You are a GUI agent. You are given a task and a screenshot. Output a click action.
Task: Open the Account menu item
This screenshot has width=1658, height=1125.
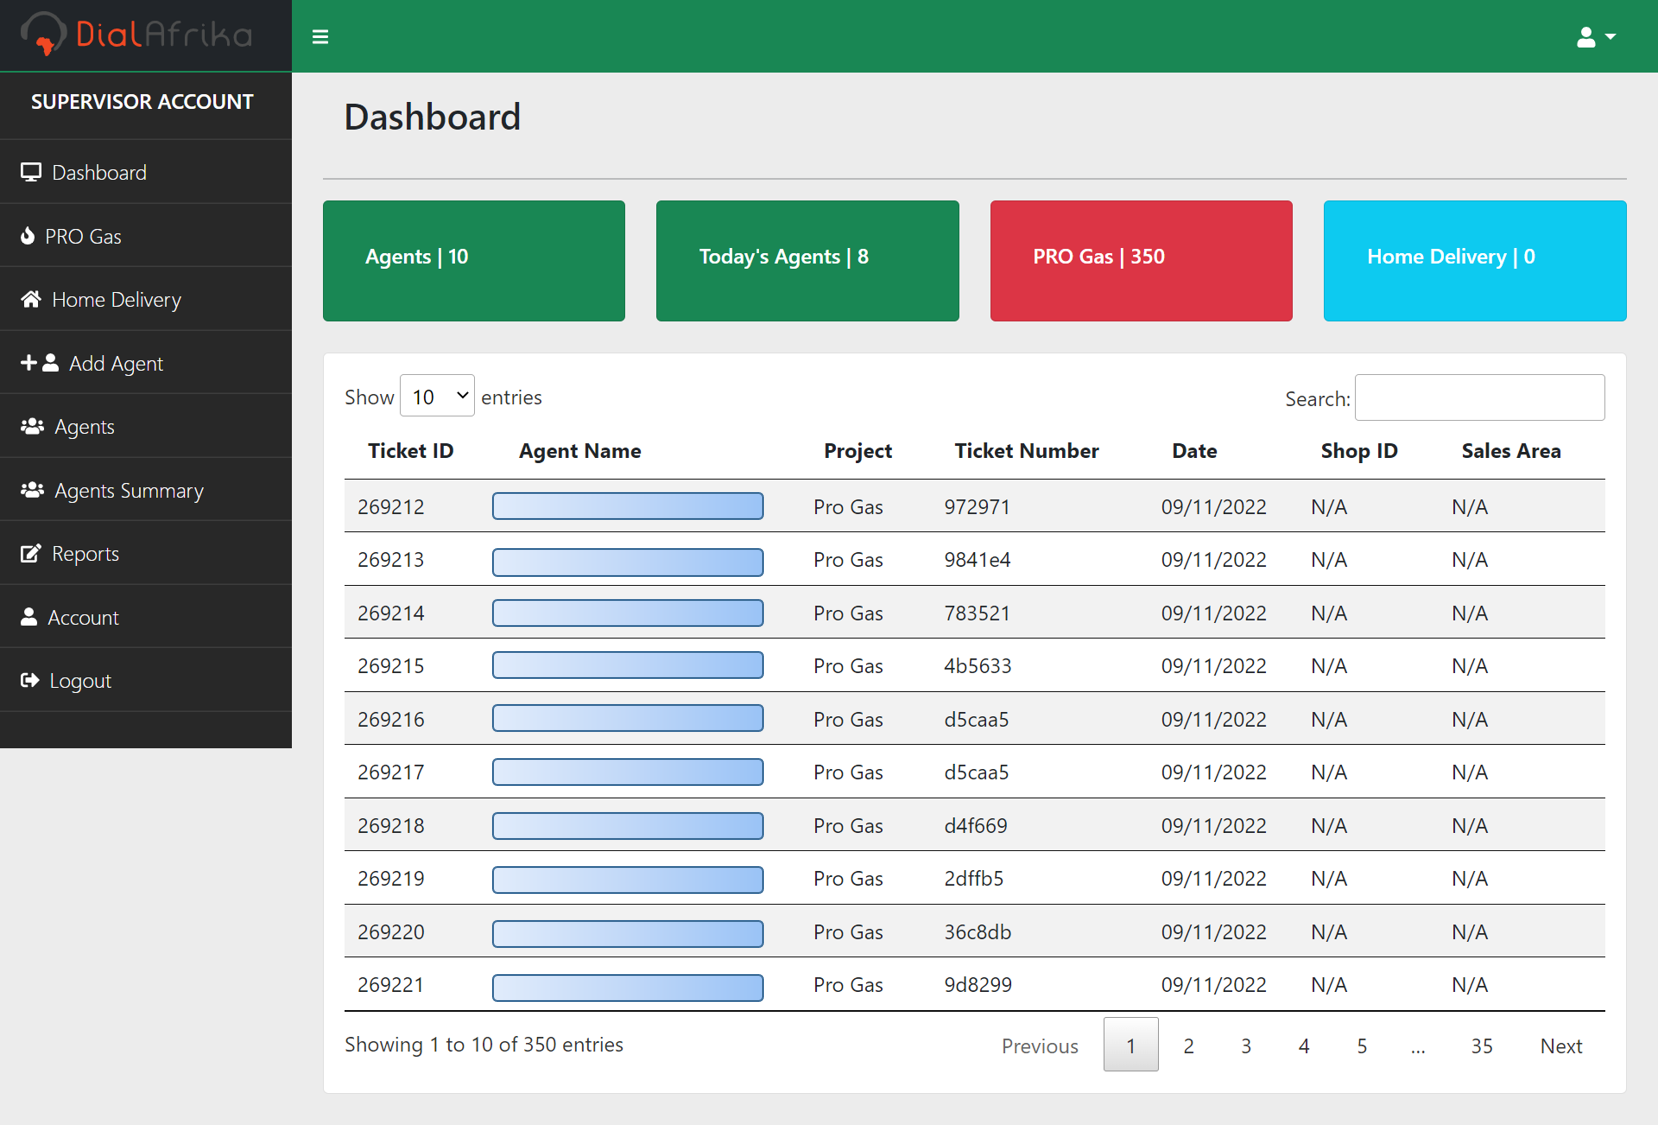(83, 617)
